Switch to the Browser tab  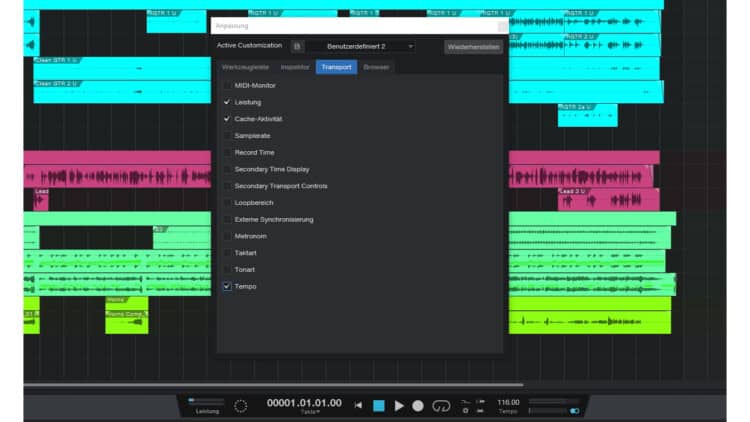pyautogui.click(x=376, y=67)
